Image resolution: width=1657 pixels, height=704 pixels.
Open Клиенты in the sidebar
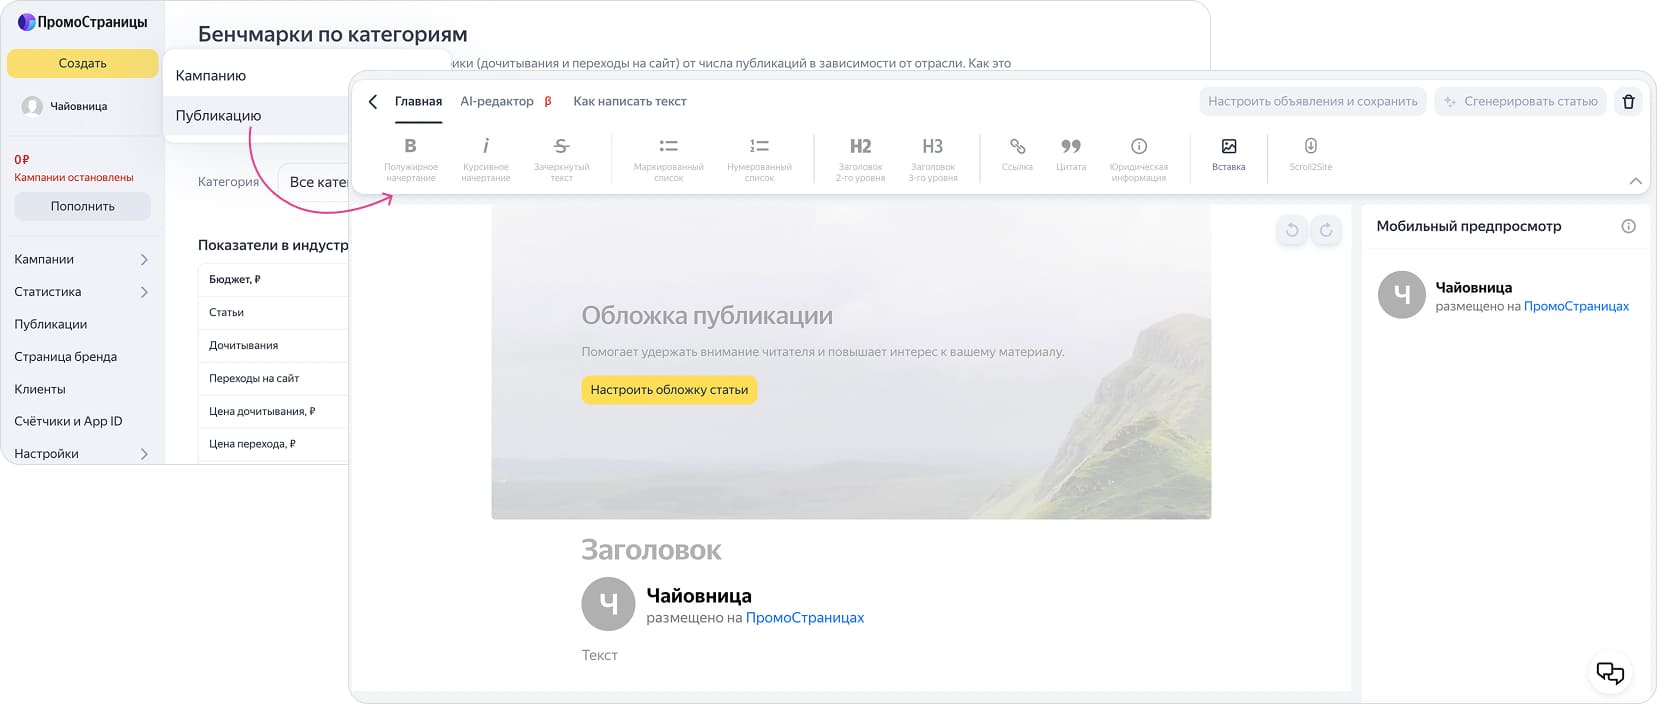40,389
